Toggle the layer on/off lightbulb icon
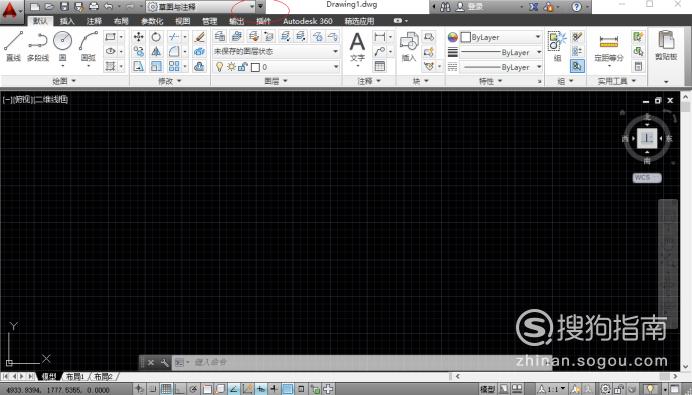 pos(219,67)
